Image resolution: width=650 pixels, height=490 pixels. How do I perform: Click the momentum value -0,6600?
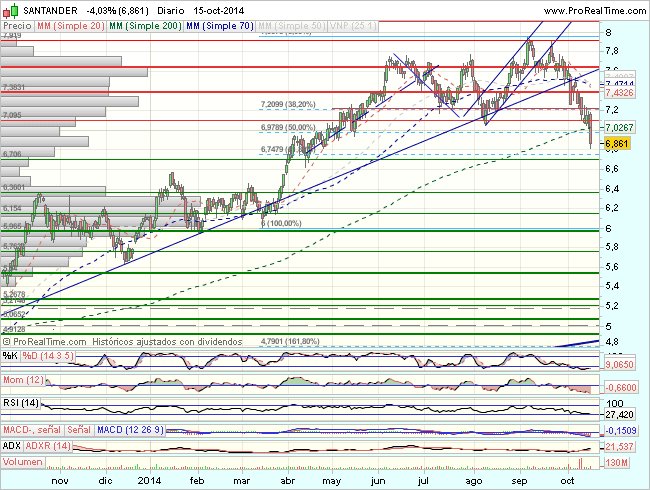point(621,388)
